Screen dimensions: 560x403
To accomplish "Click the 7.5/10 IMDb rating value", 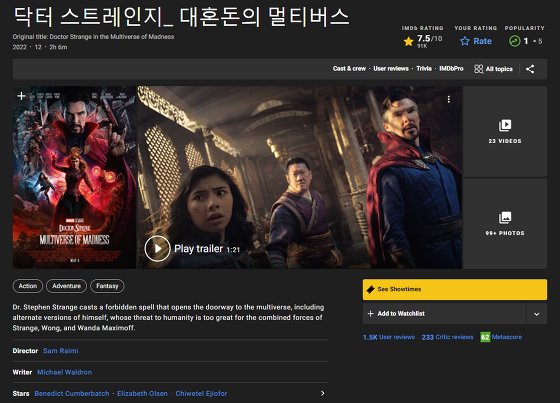I will 430,39.
